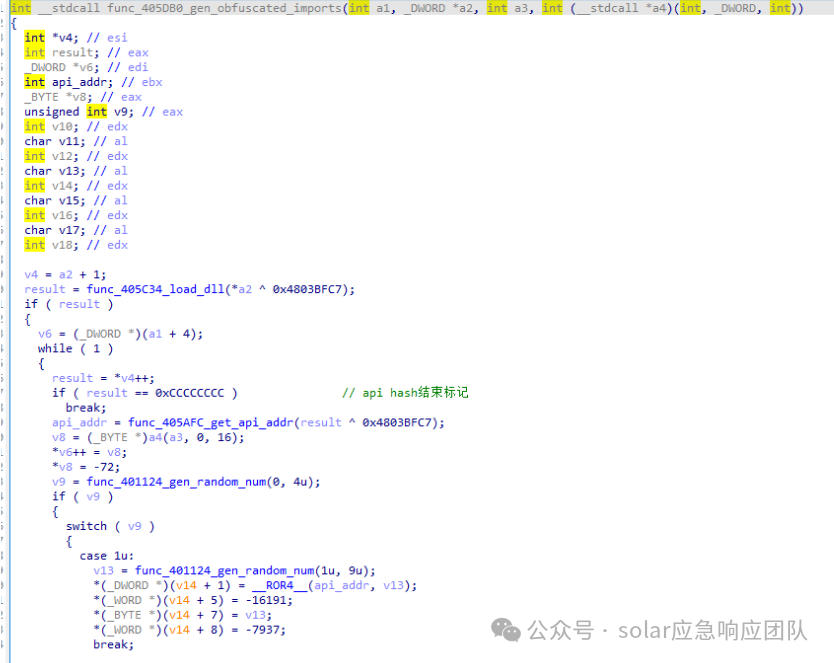Select the 'int v14; // edx' declaration
The image size is (834, 663).
click(x=76, y=186)
